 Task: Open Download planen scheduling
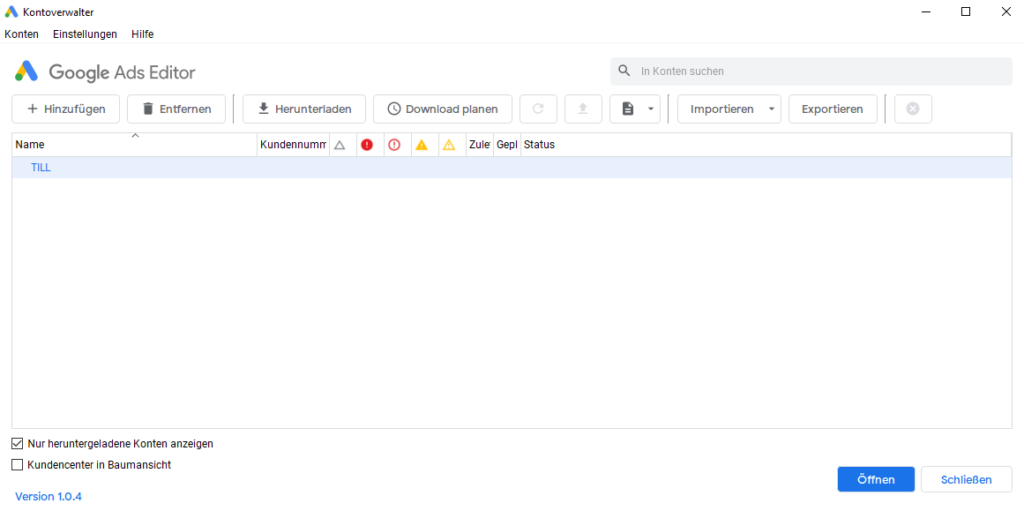click(x=442, y=109)
